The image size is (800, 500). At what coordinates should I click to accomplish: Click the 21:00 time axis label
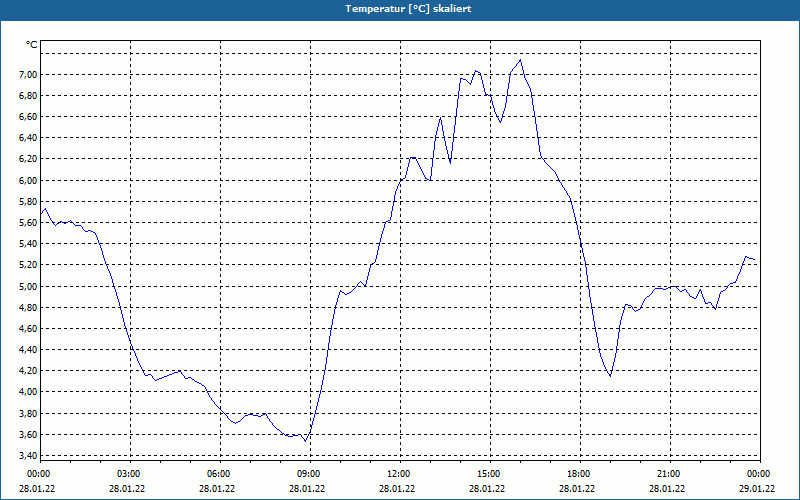click(x=667, y=474)
